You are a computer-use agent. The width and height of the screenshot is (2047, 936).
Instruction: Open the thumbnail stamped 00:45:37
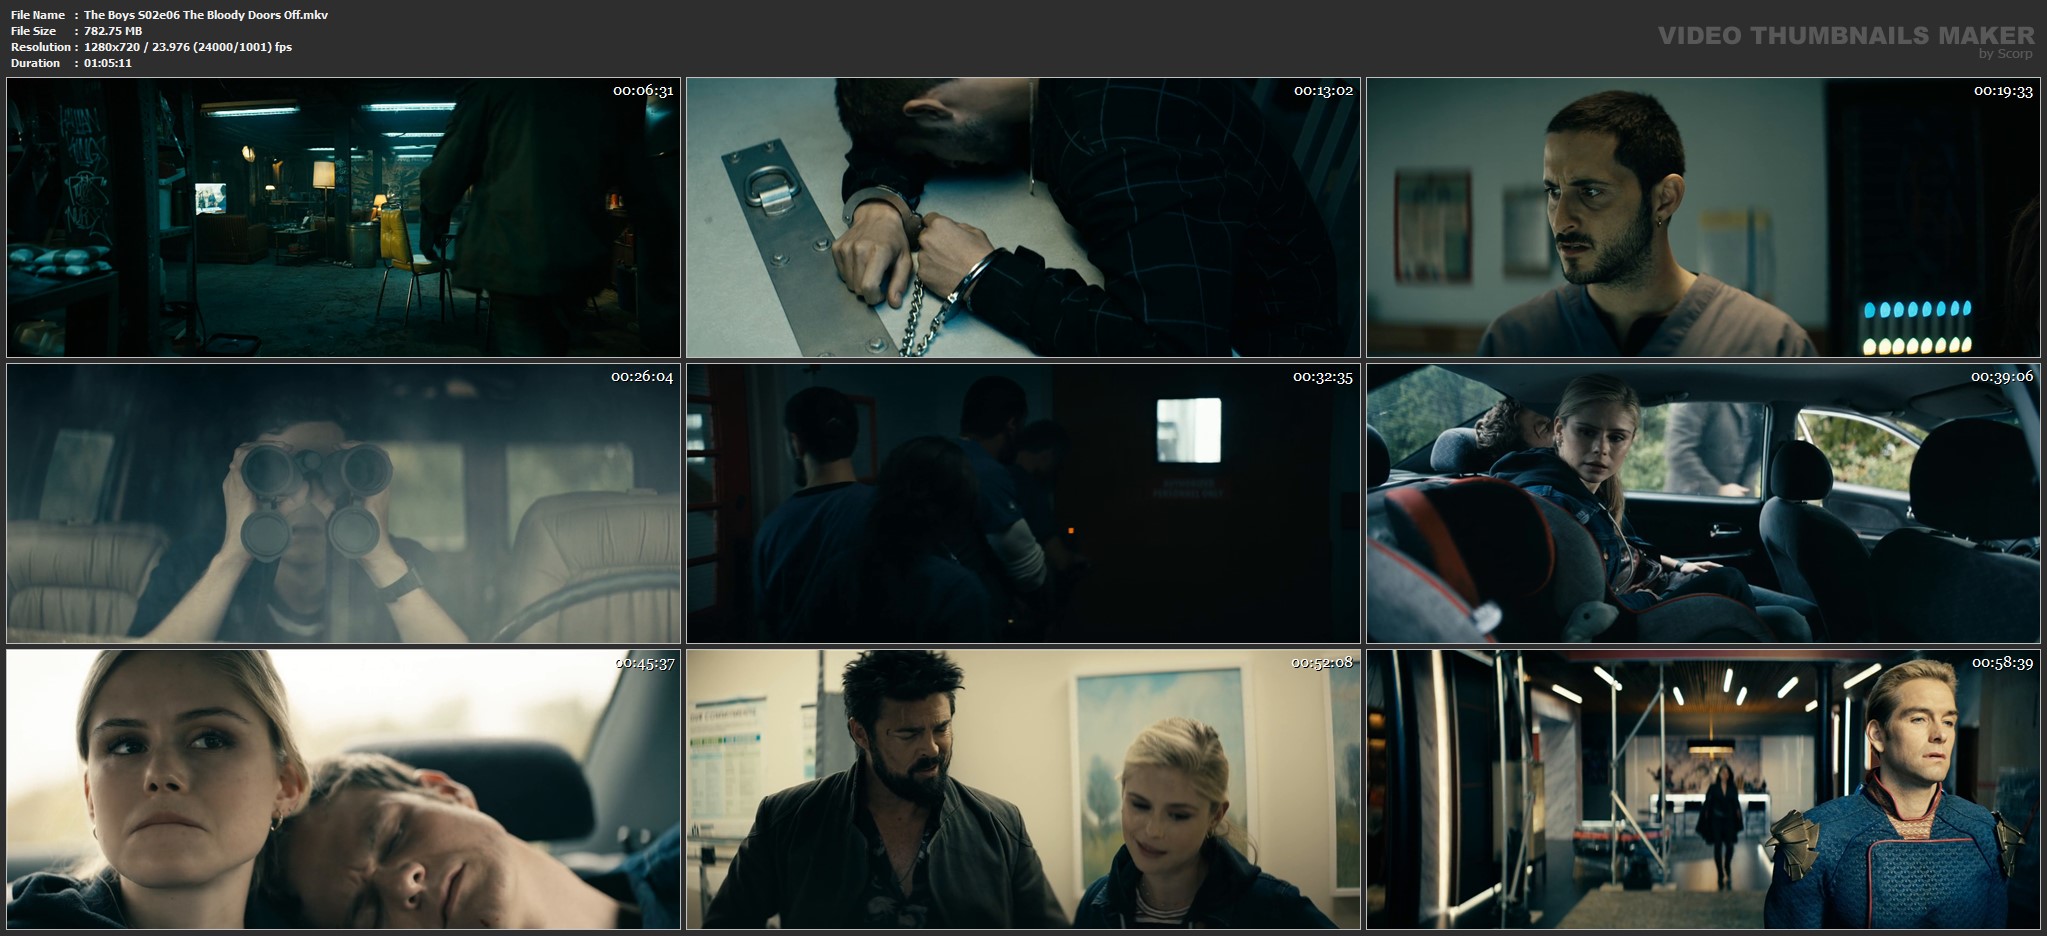(x=343, y=789)
